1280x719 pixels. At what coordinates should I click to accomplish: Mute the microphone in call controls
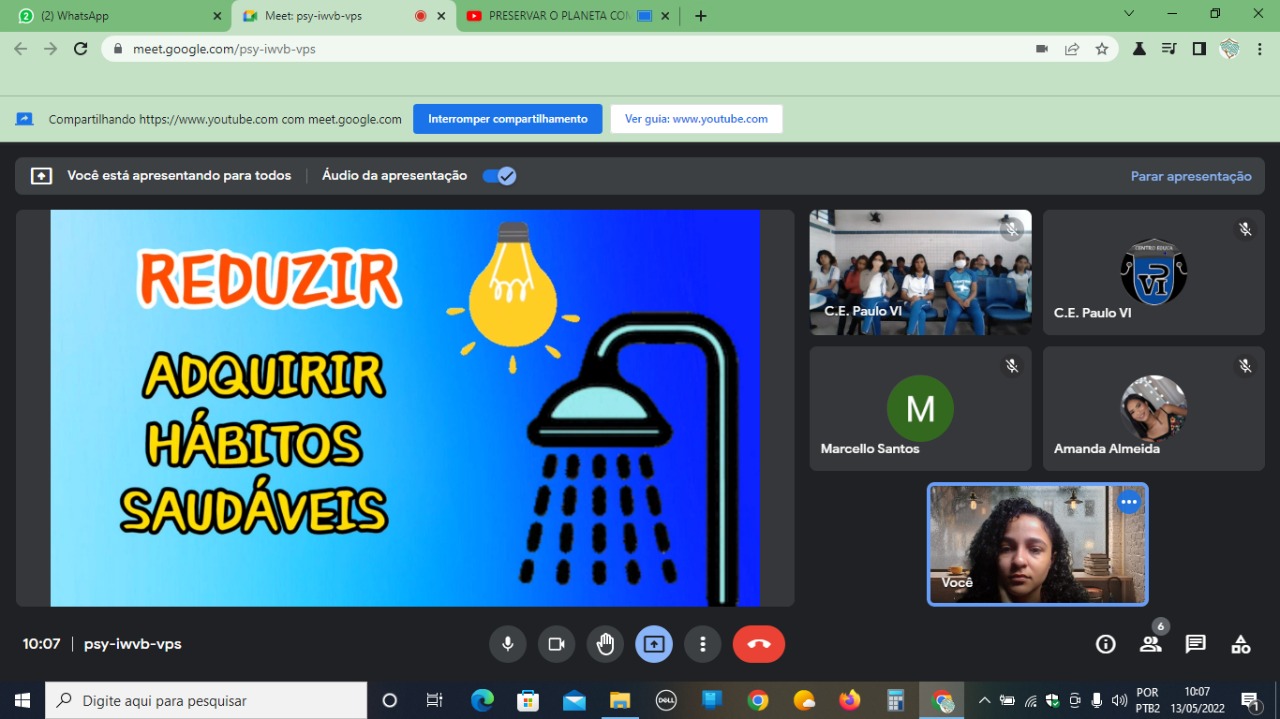507,644
